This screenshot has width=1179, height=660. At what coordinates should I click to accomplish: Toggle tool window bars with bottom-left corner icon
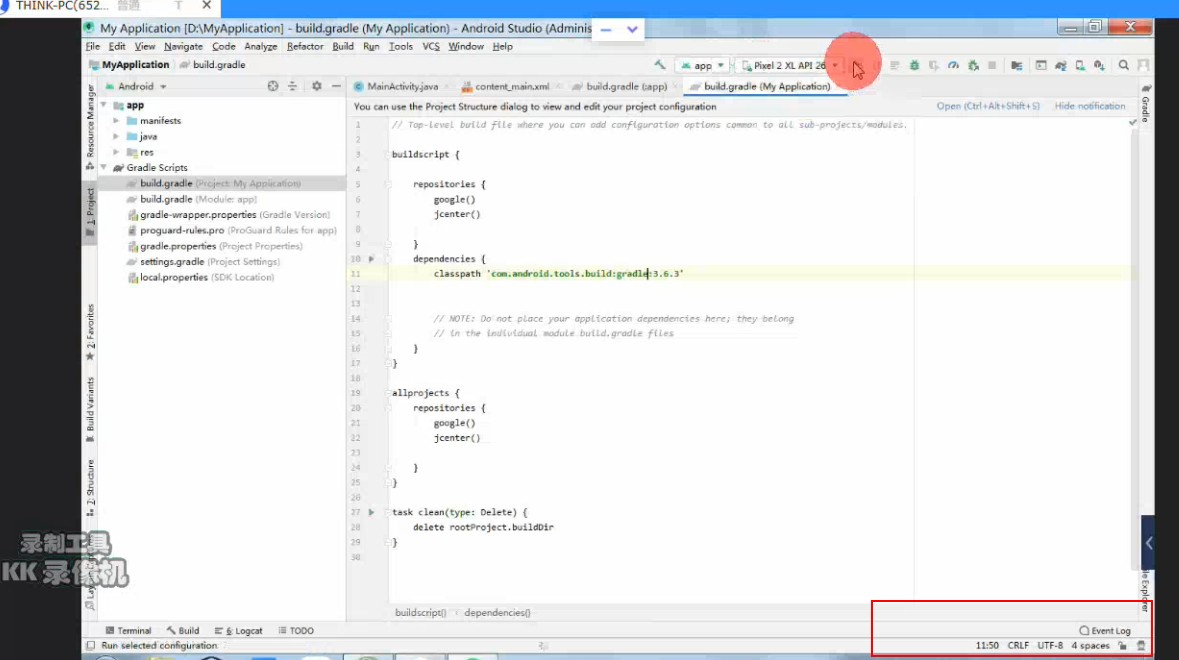(x=90, y=646)
